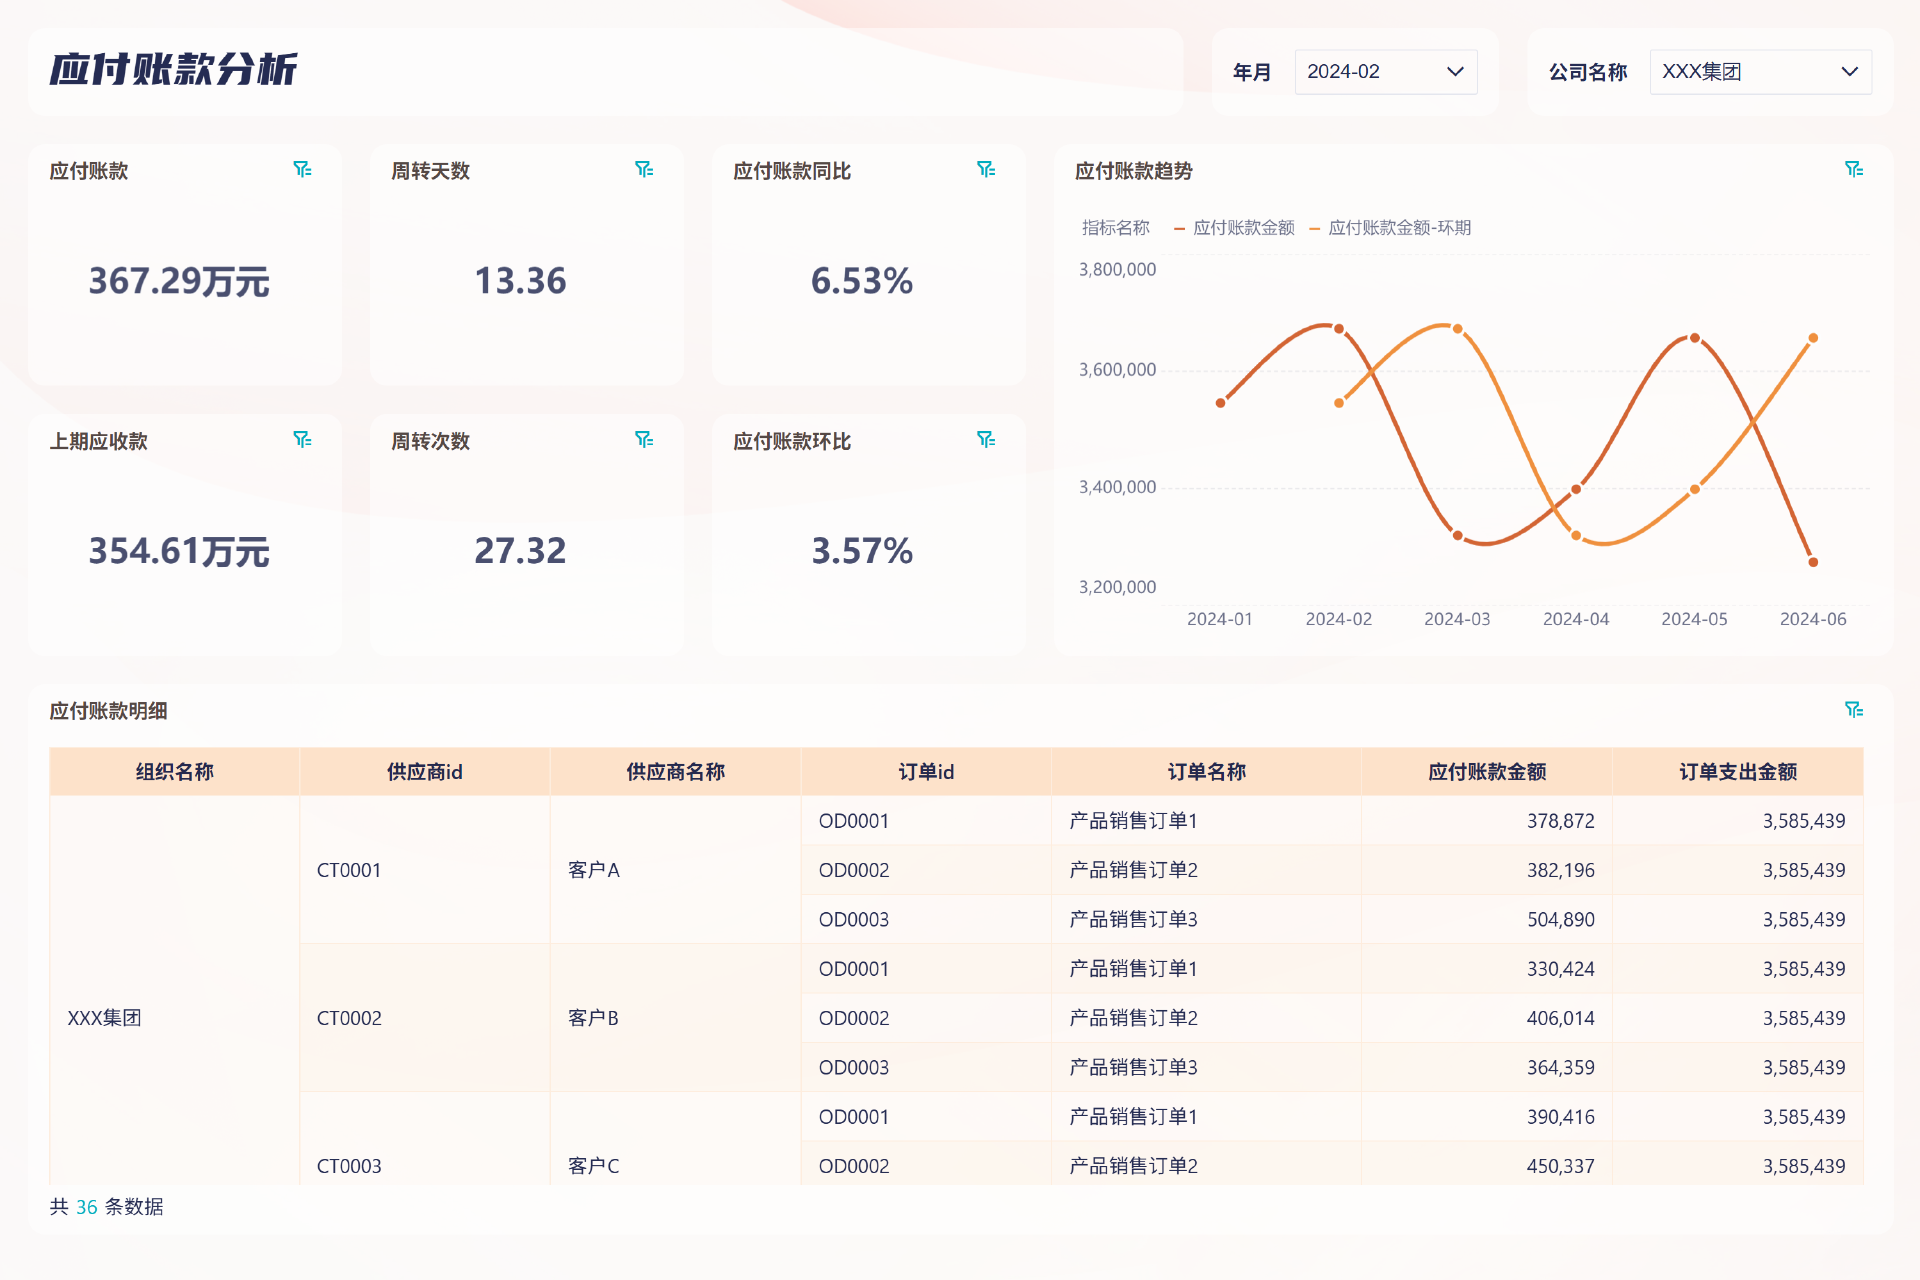Click the 2024-06 axis label on the chart
1920x1280 pixels.
[1812, 618]
